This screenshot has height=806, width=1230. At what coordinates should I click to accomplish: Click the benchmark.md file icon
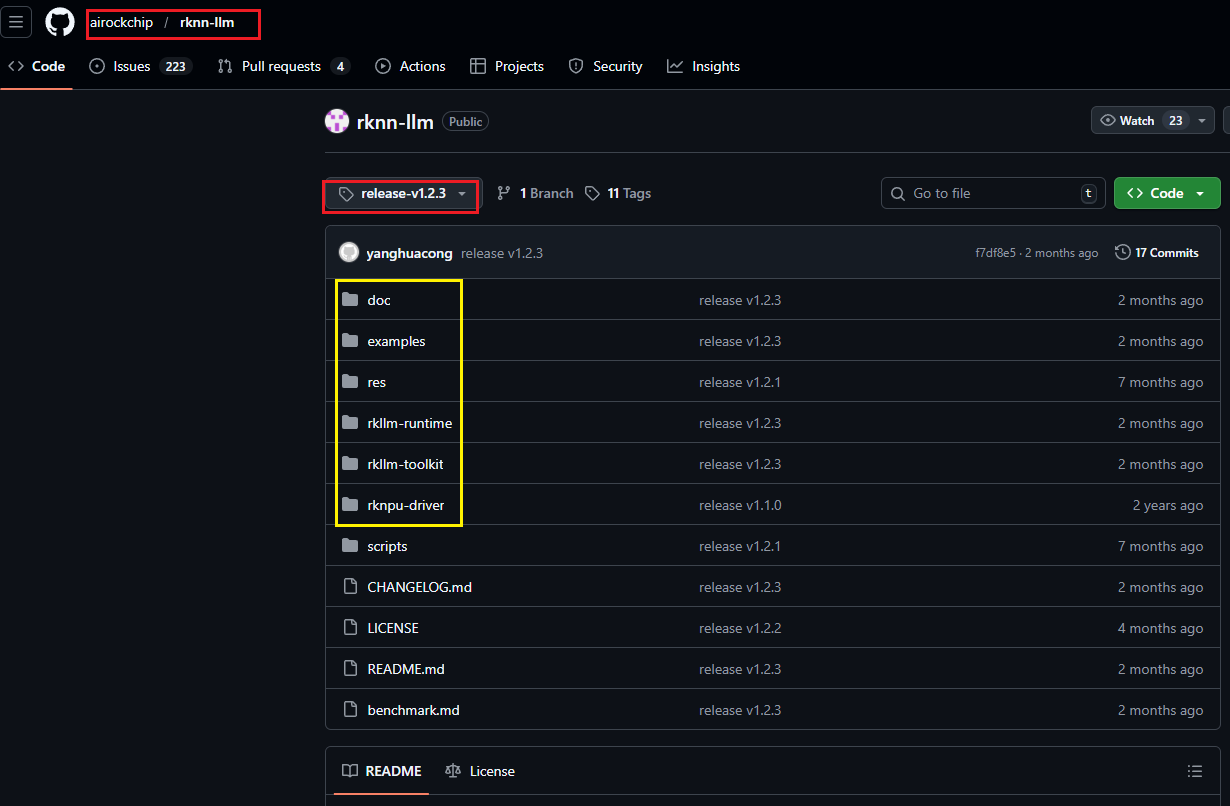click(x=350, y=710)
